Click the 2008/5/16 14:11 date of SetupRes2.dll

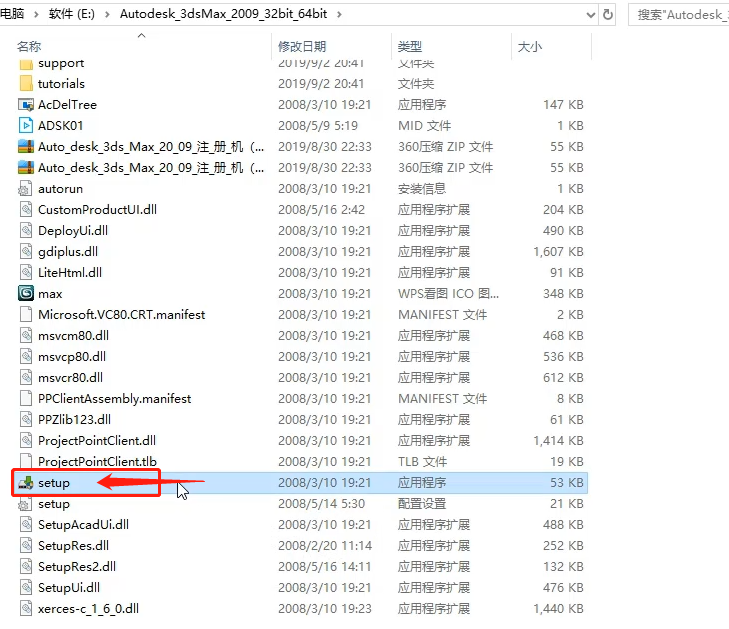[x=325, y=566]
